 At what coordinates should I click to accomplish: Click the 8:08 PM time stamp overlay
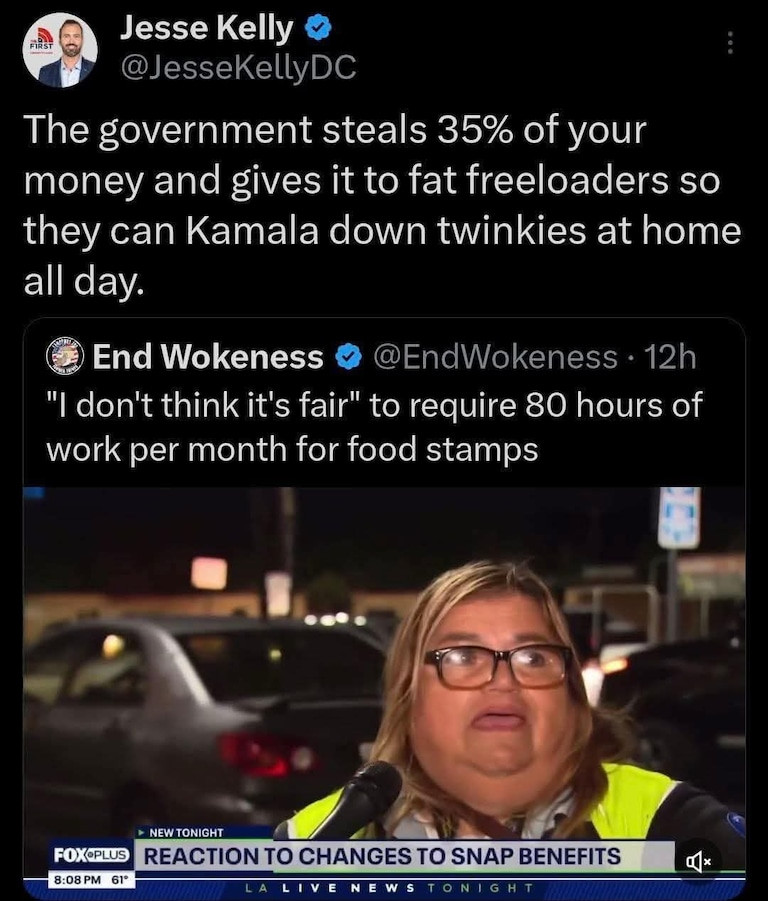(77, 880)
